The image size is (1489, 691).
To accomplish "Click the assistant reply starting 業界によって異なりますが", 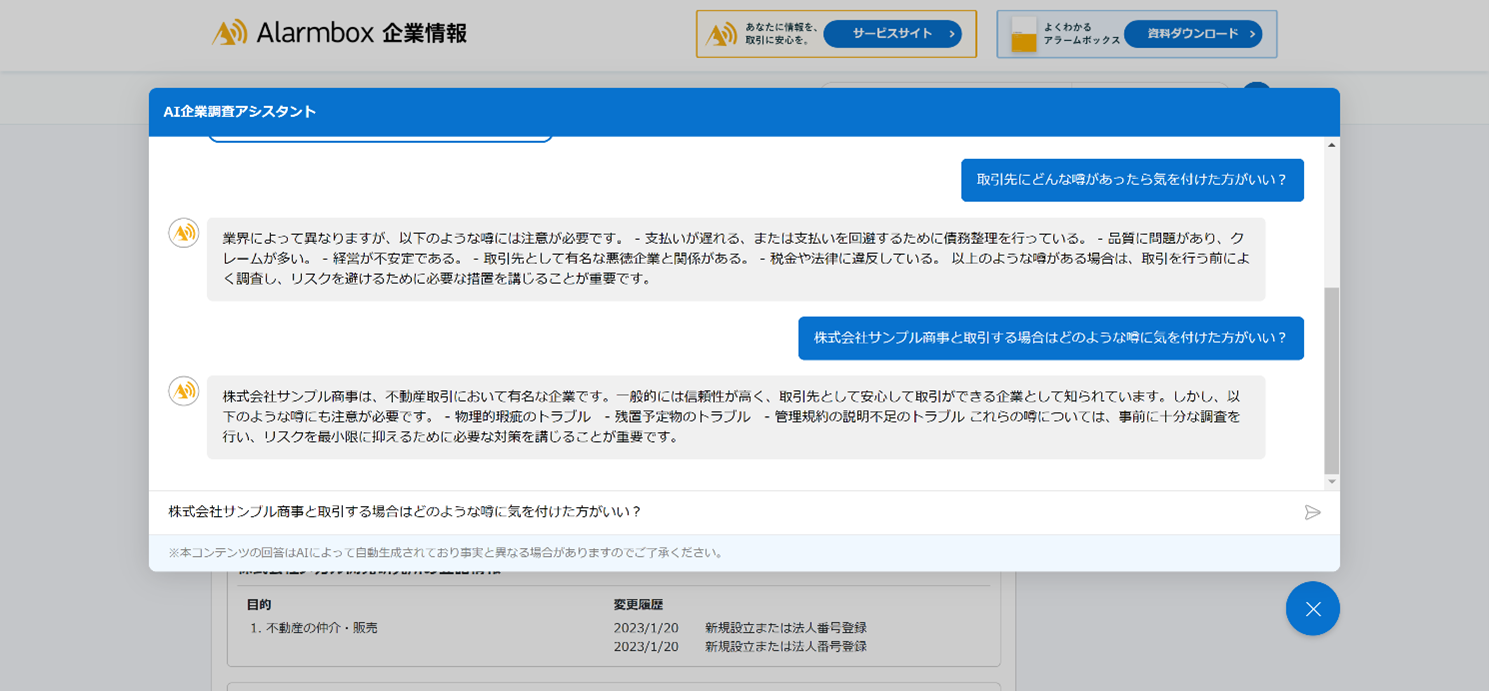I will pyautogui.click(x=736, y=259).
